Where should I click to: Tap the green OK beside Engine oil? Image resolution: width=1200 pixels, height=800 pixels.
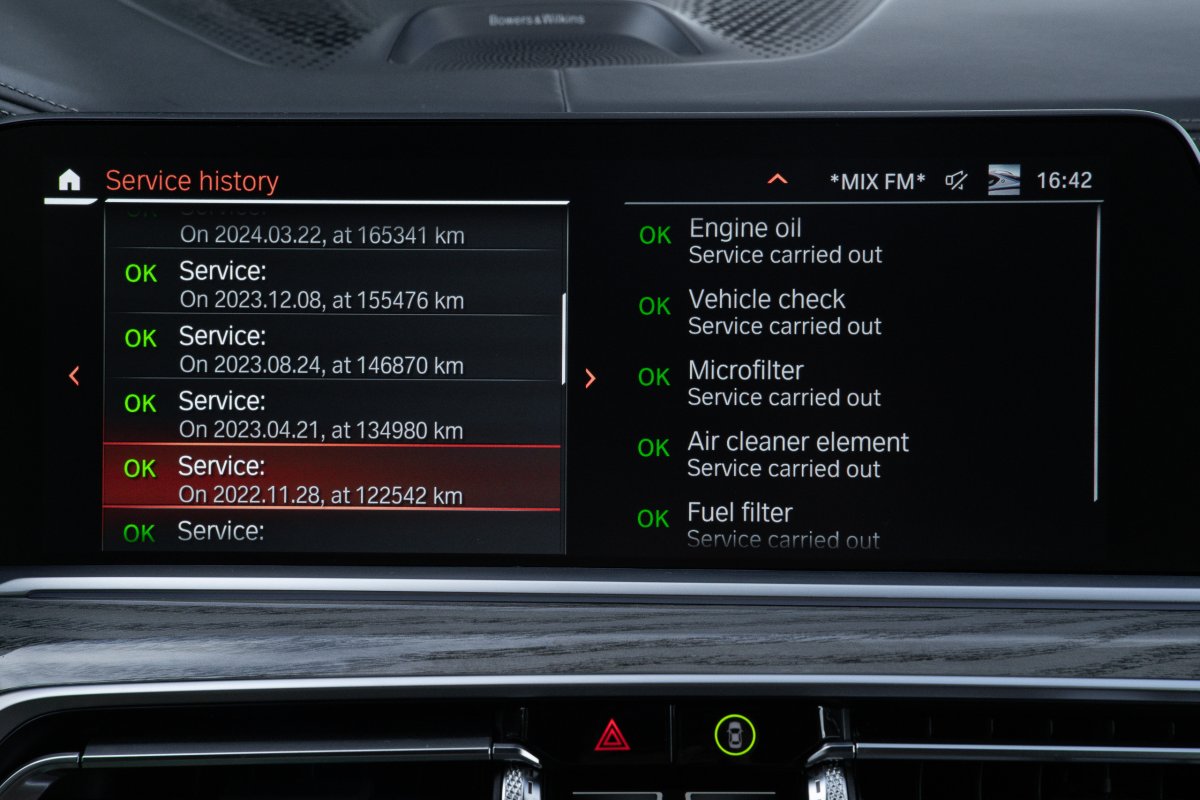655,235
